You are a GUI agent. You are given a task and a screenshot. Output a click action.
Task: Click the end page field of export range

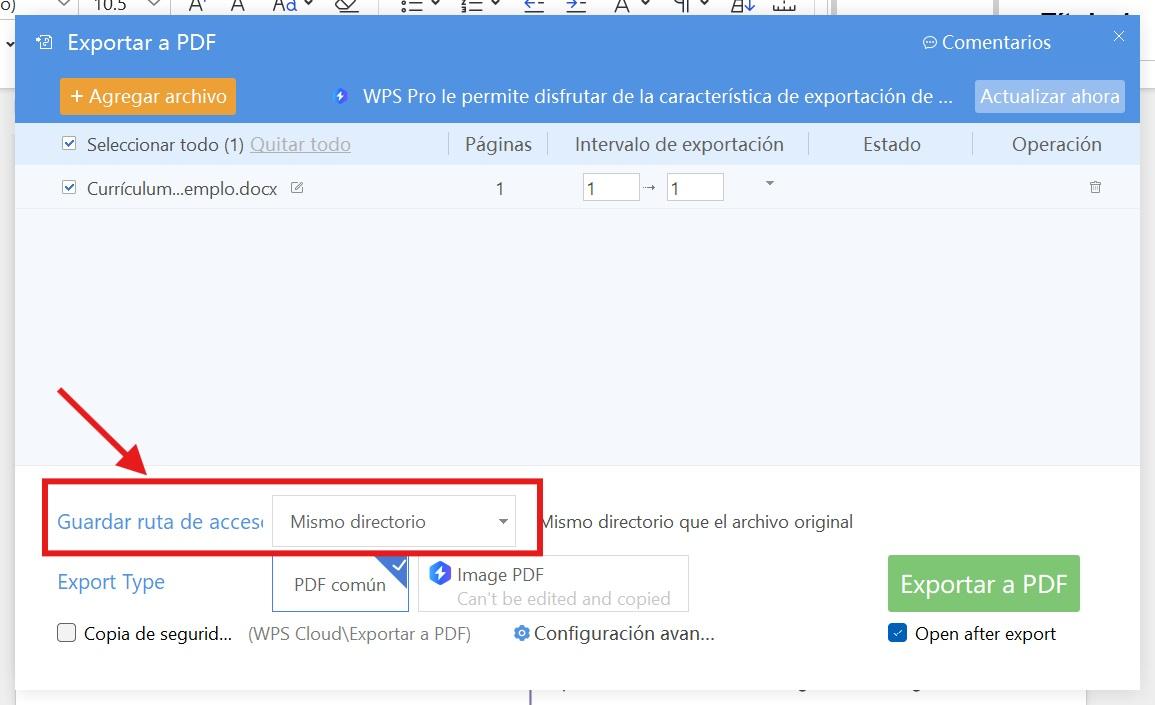[x=695, y=187]
